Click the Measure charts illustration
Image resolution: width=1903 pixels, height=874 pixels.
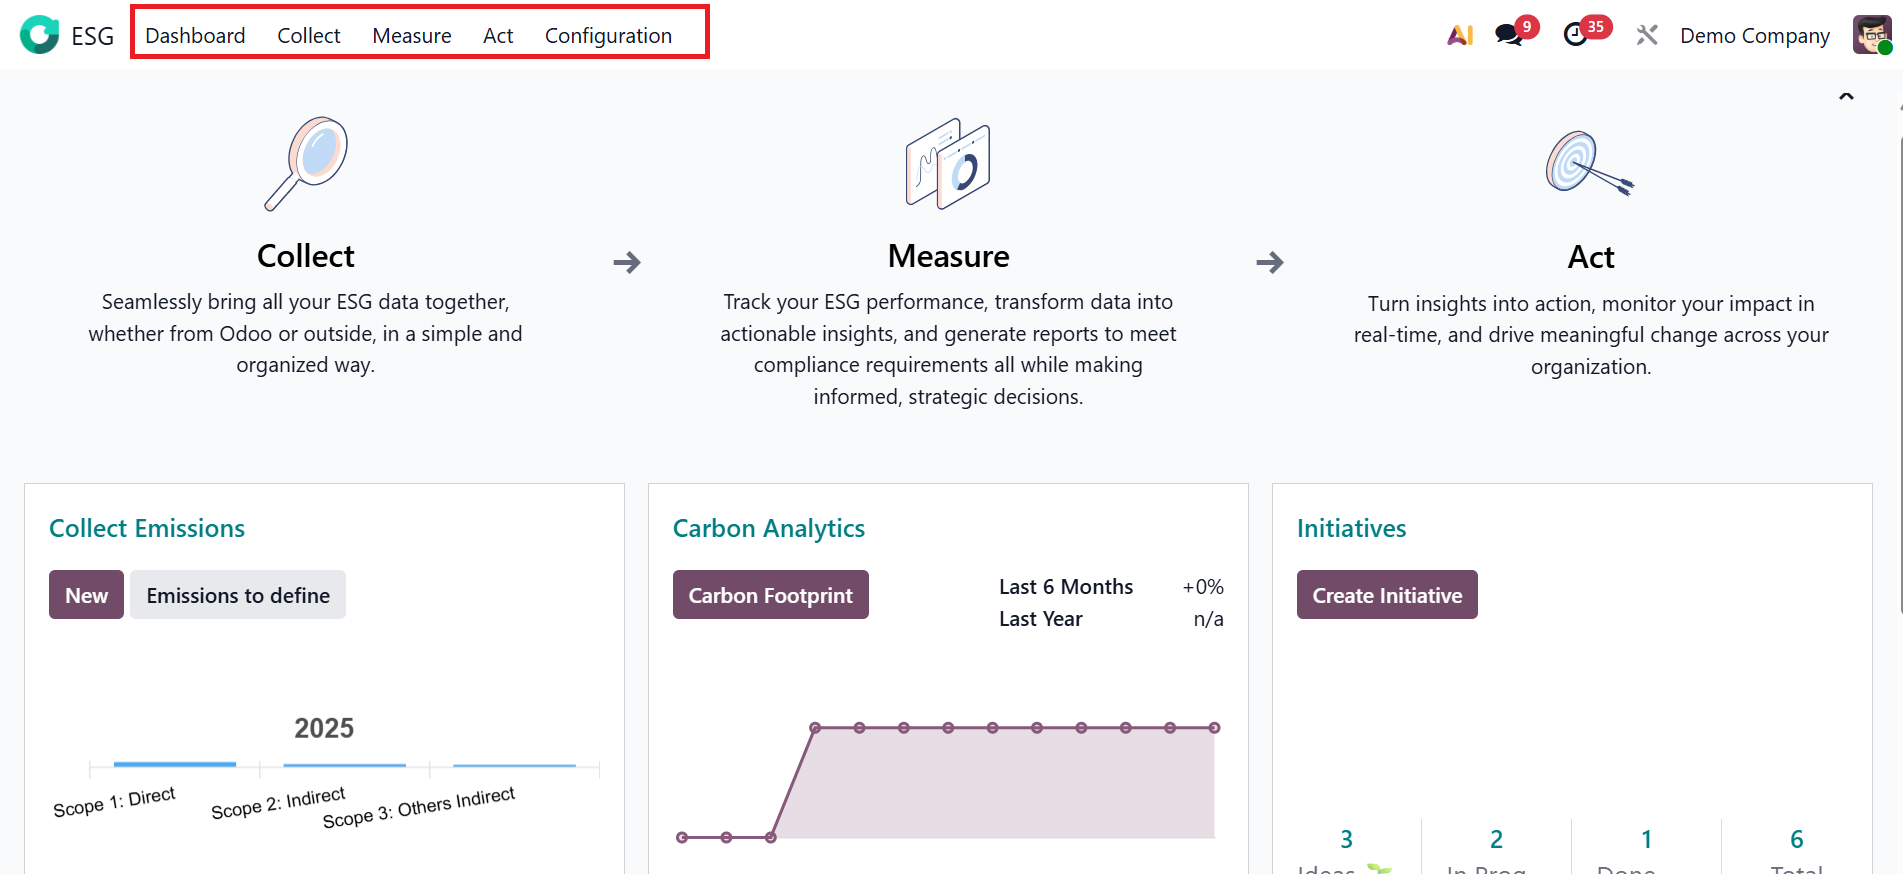point(948,163)
